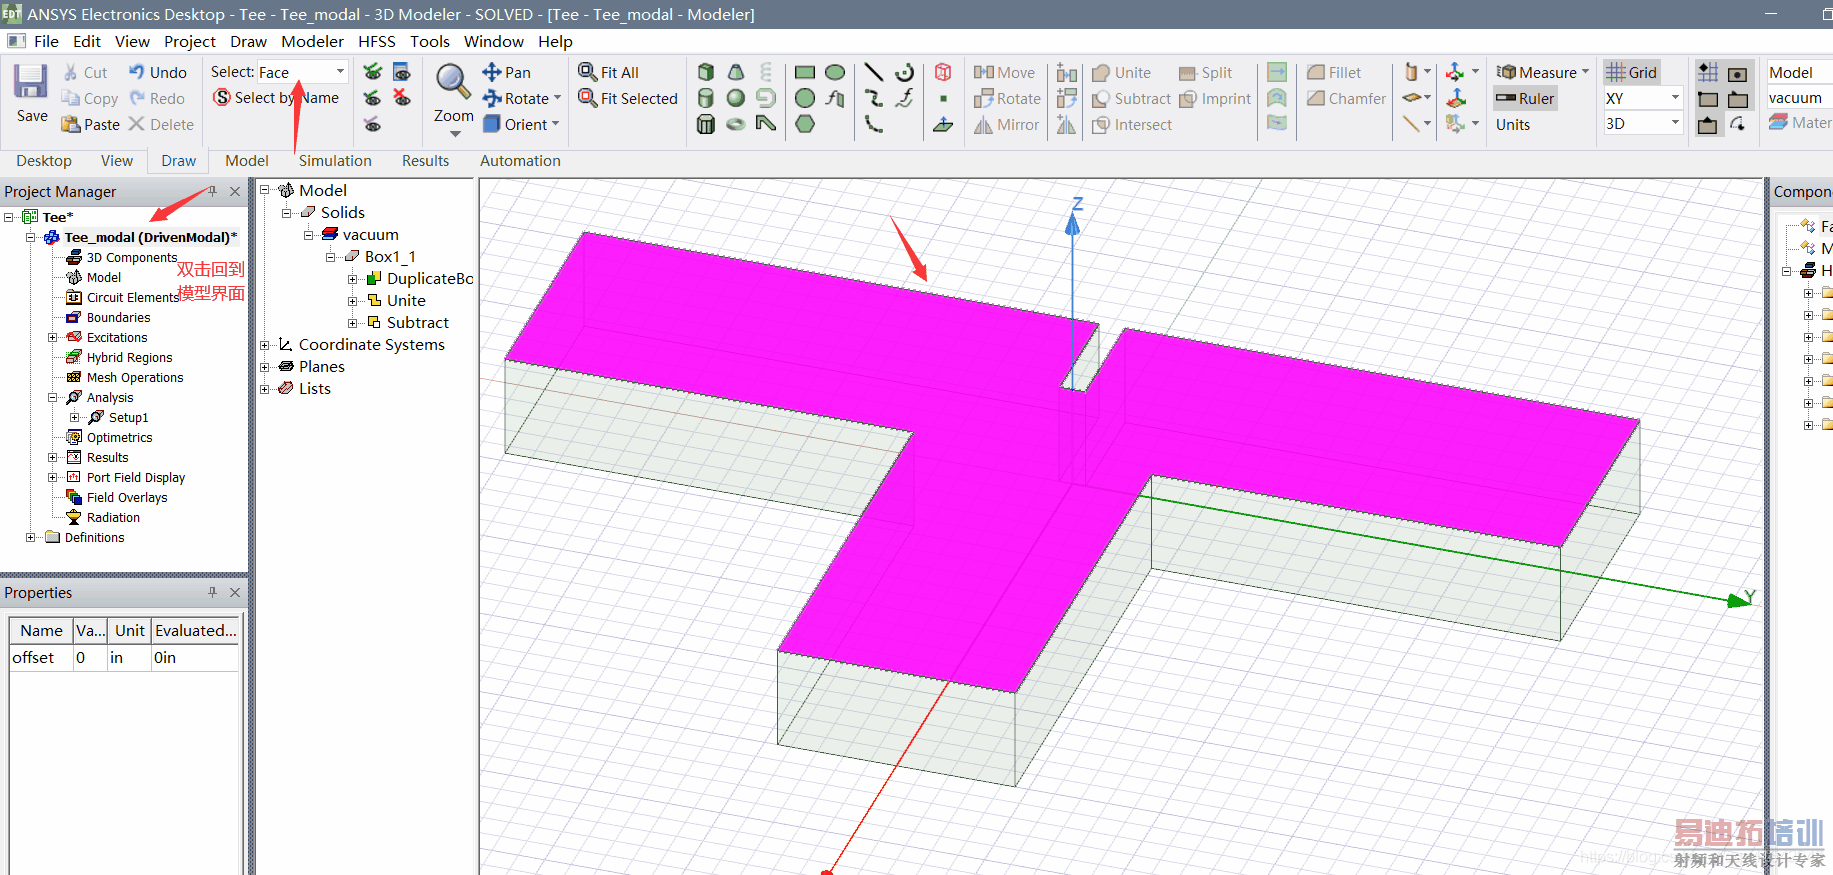Close the Properties panel
Screen dimensions: 1833x875
coord(235,592)
